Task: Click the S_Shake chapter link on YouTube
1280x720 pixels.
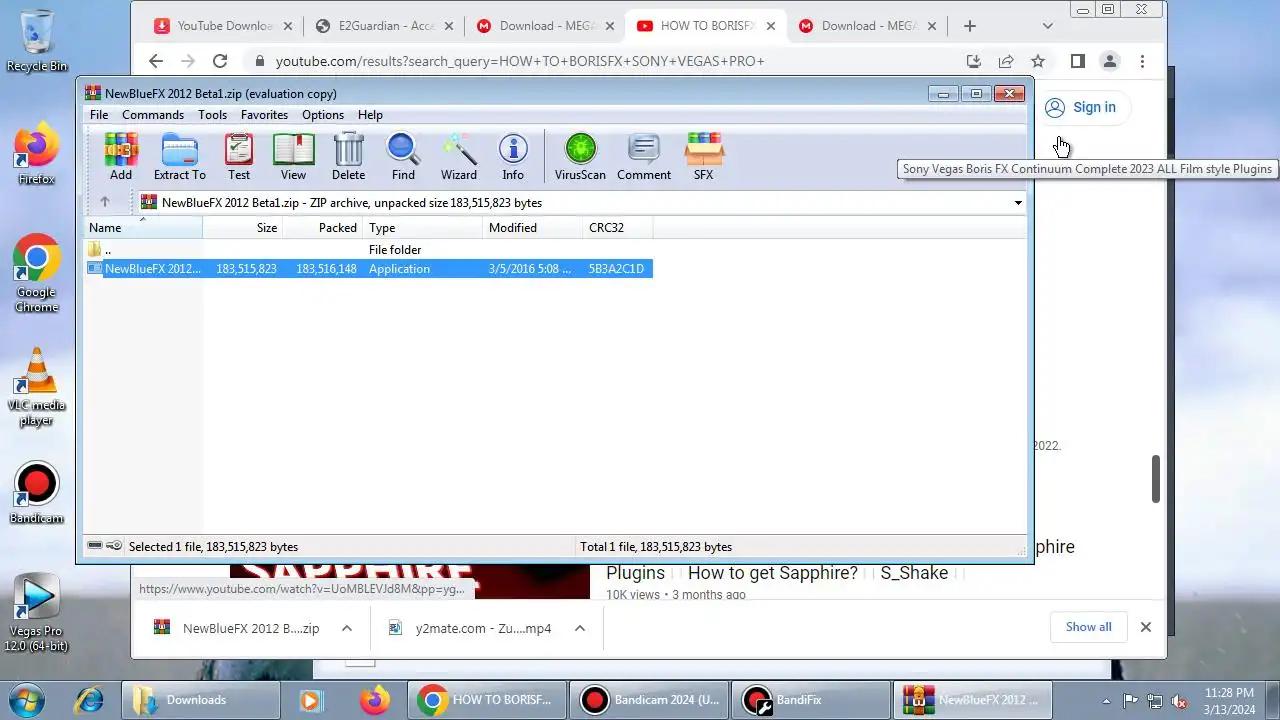Action: coord(914,573)
